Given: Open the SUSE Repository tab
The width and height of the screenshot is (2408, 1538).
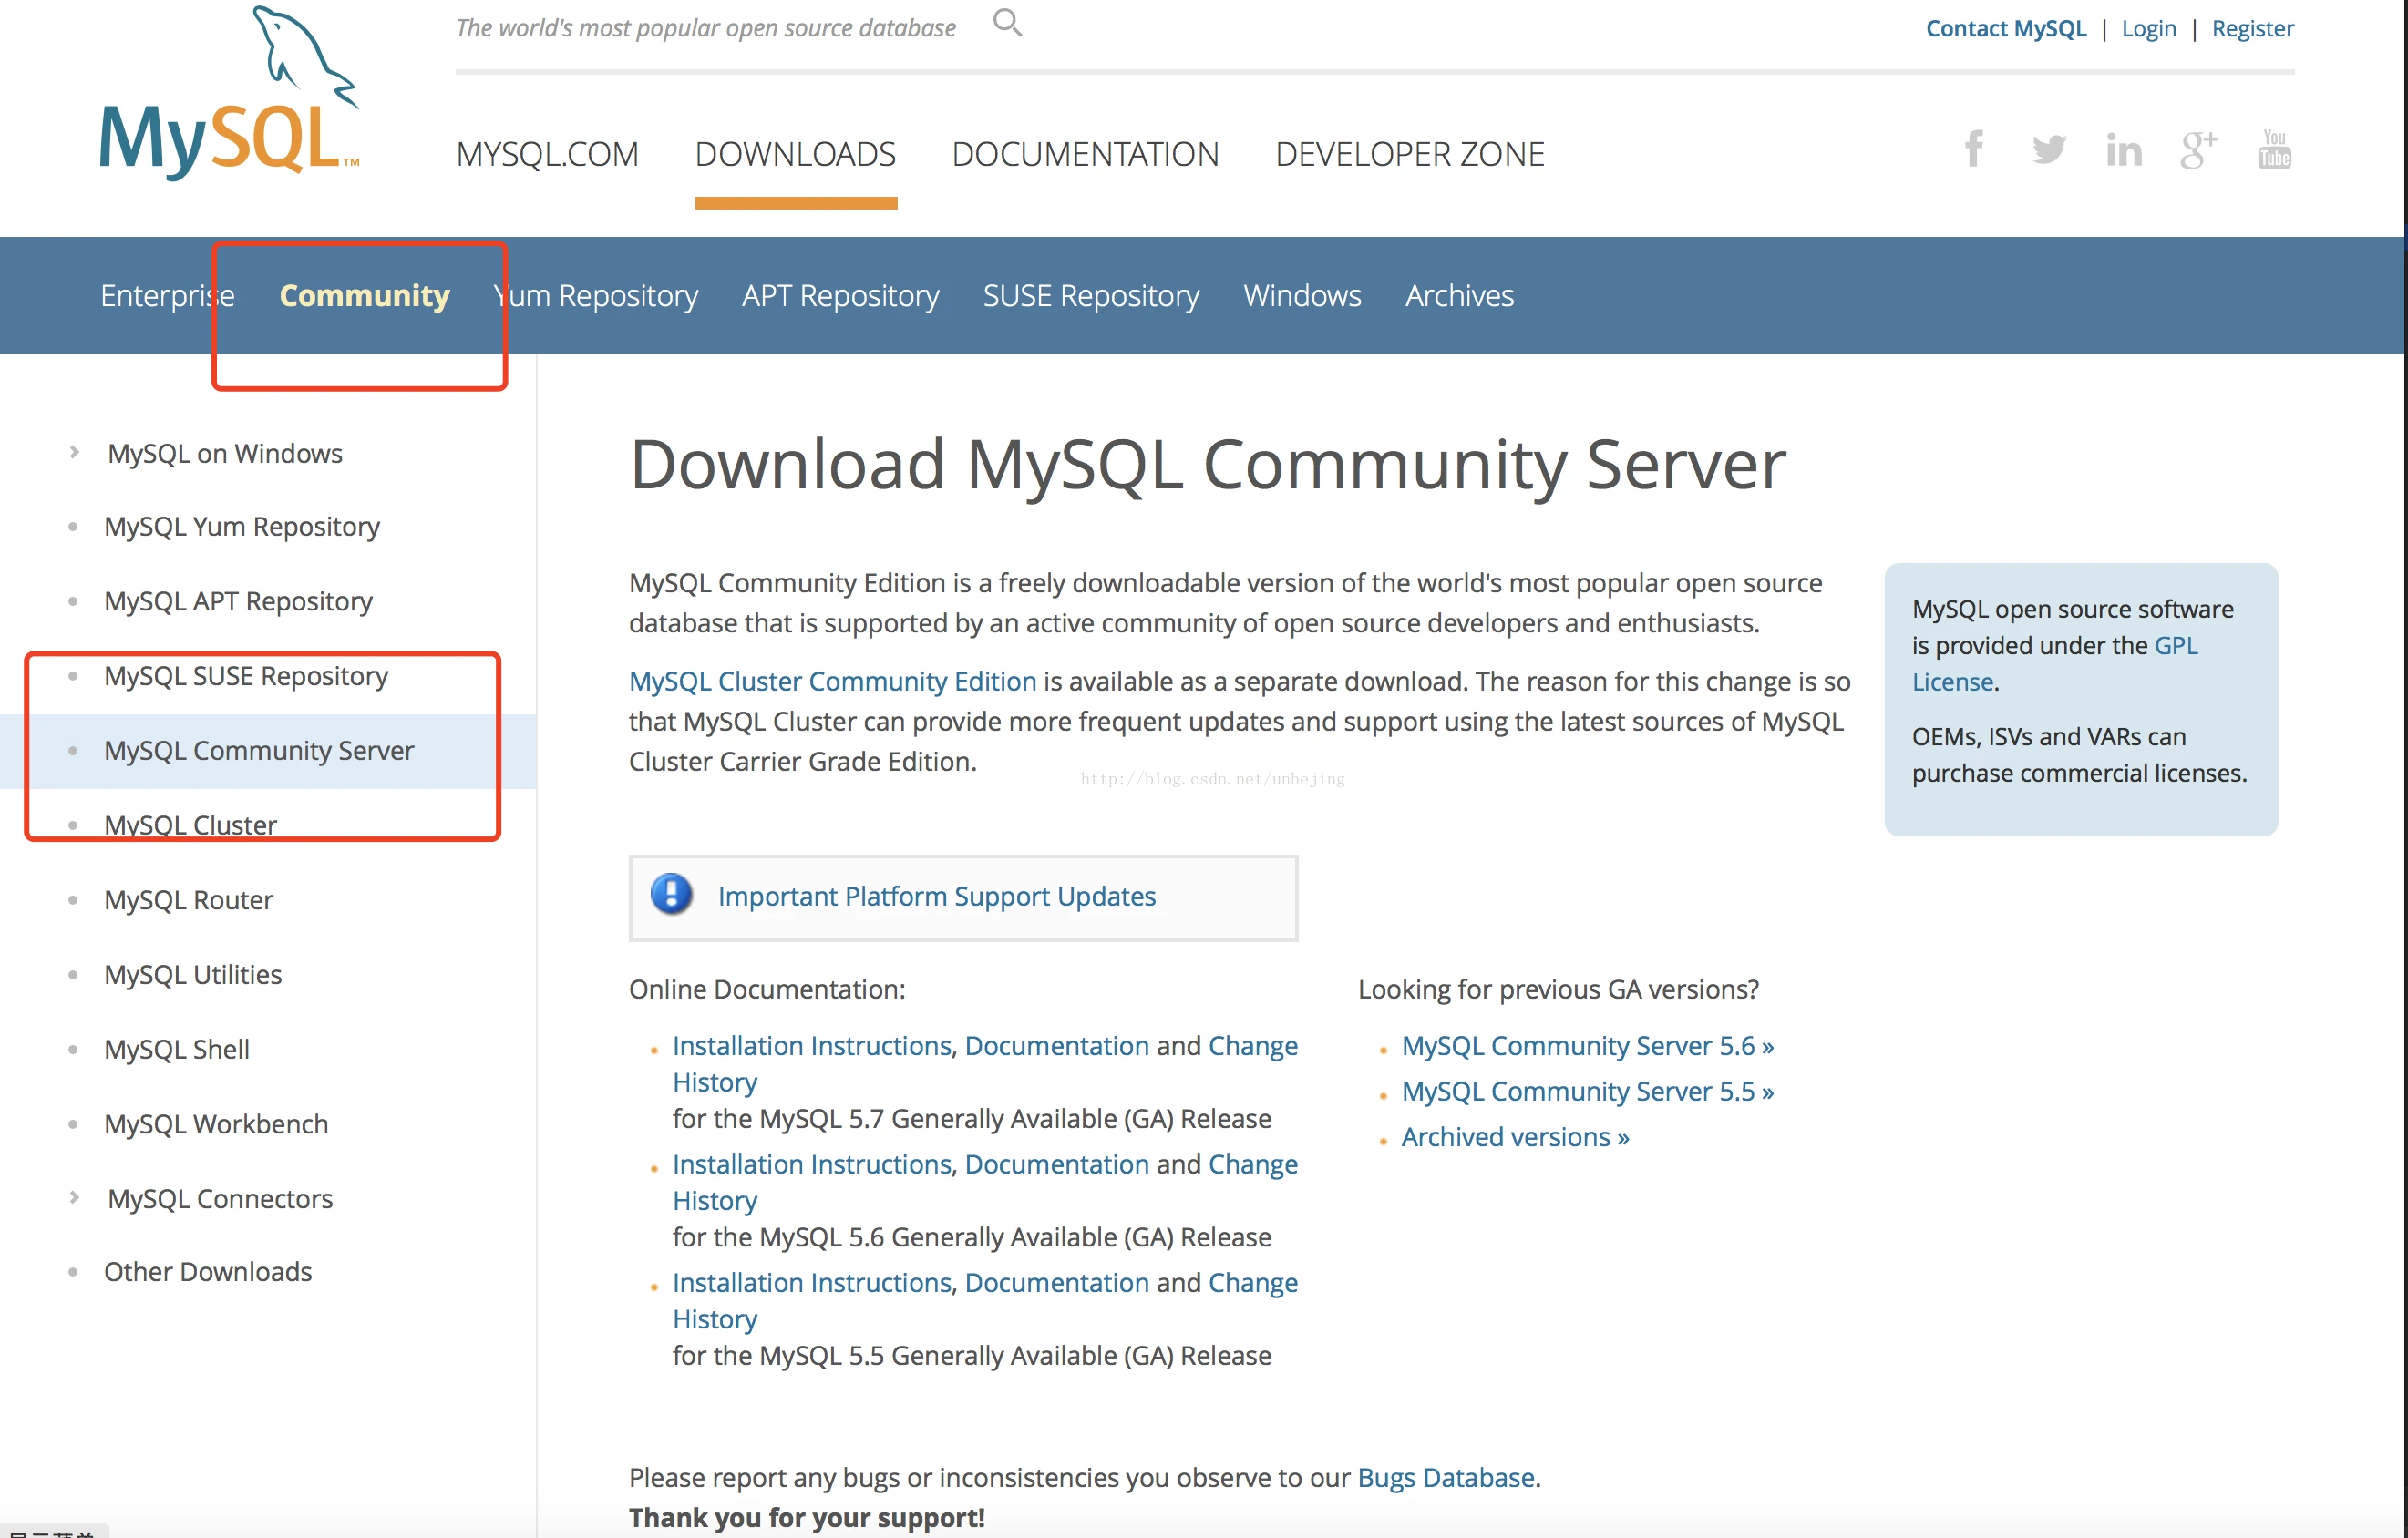Looking at the screenshot, I should click(x=1091, y=295).
